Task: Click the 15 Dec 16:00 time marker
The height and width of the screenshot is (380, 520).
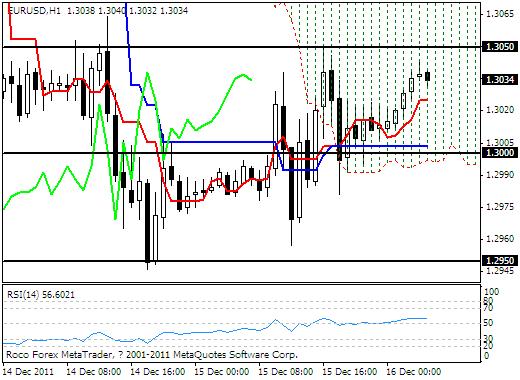Action: point(350,372)
